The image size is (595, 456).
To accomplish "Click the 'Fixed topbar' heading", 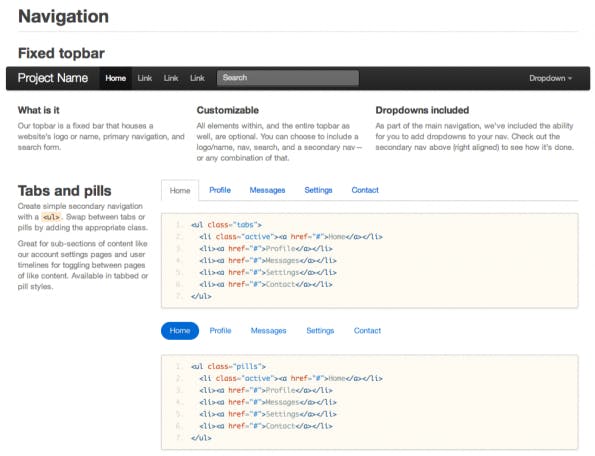I will coord(61,53).
